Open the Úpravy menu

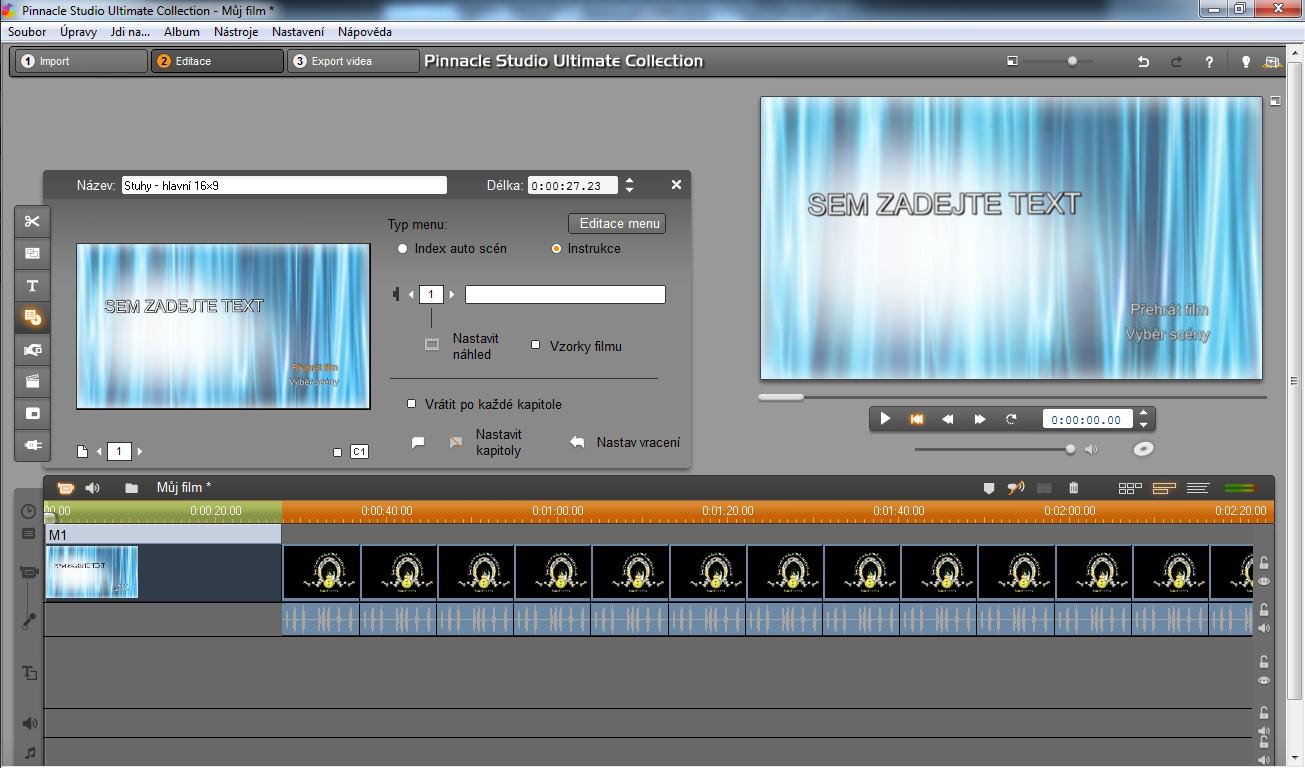coord(78,32)
